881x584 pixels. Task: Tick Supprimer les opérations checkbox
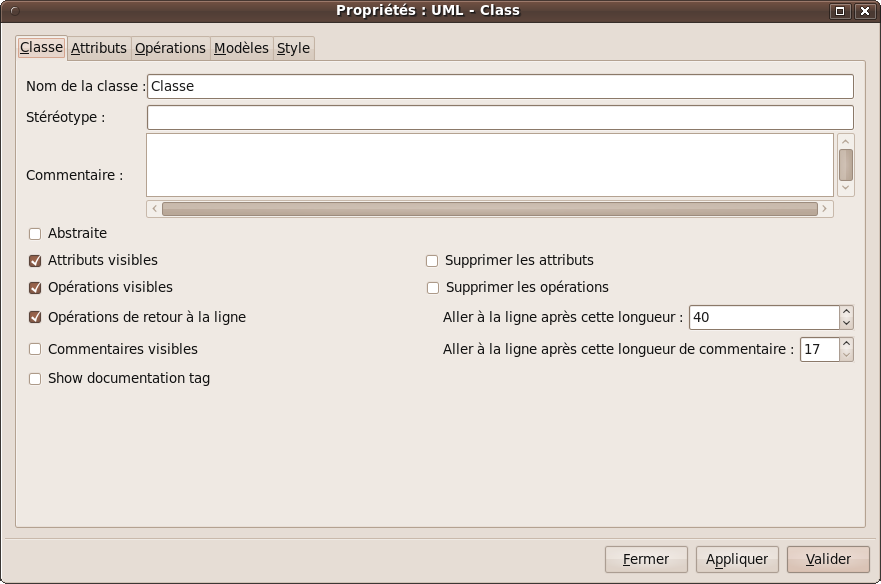coord(433,288)
